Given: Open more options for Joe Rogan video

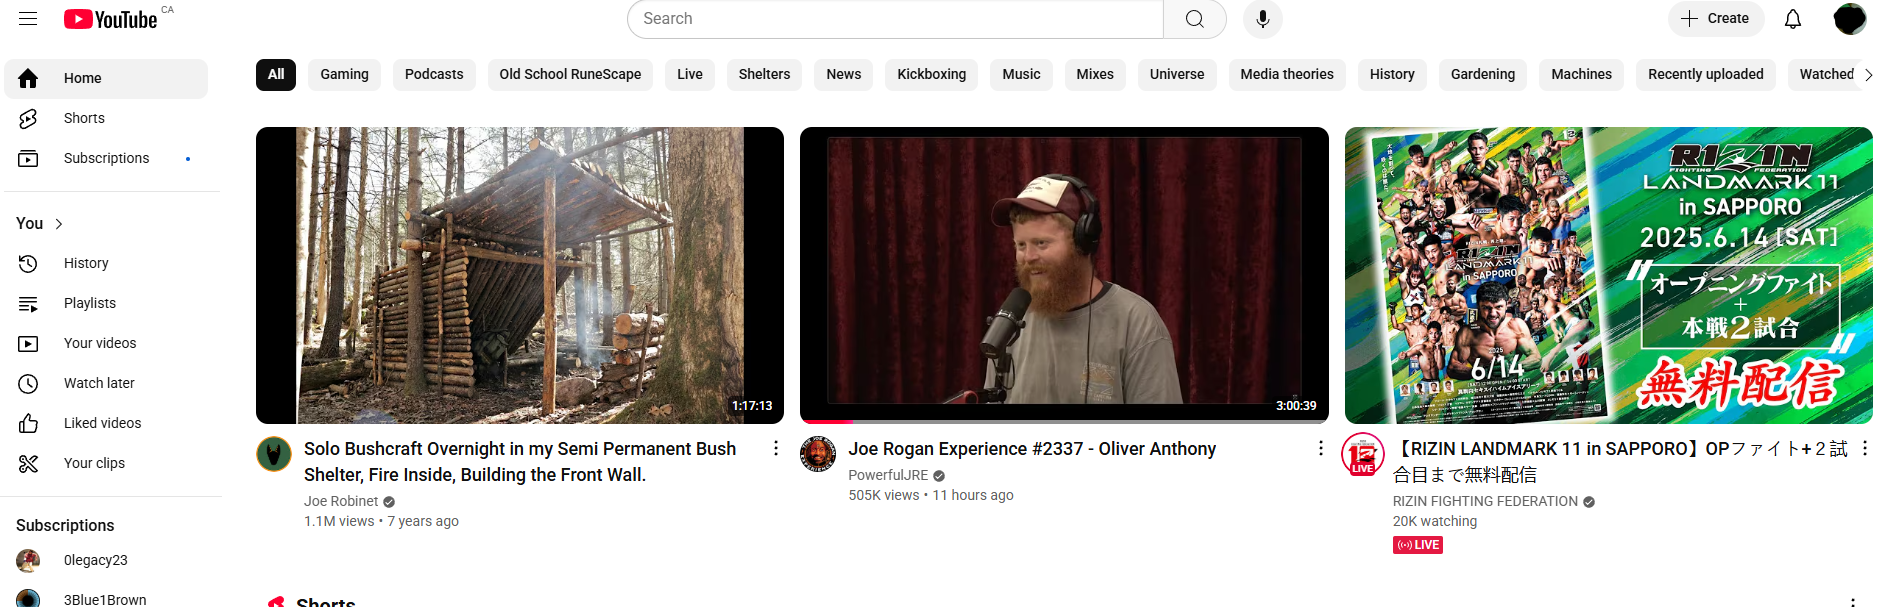Looking at the screenshot, I should (x=1320, y=449).
